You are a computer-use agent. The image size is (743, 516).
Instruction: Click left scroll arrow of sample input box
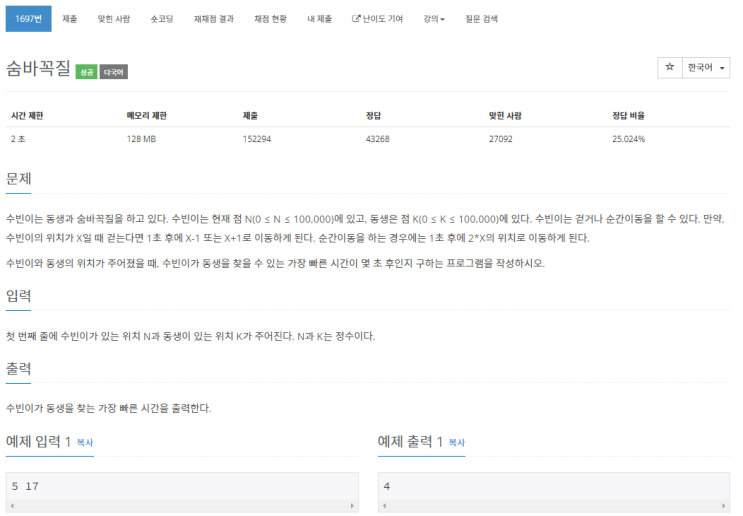[x=12, y=506]
